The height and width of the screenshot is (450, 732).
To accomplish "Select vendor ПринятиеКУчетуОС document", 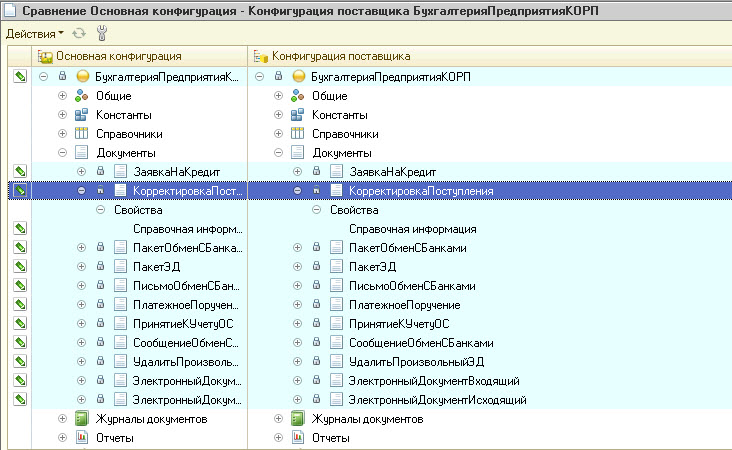I will (399, 324).
